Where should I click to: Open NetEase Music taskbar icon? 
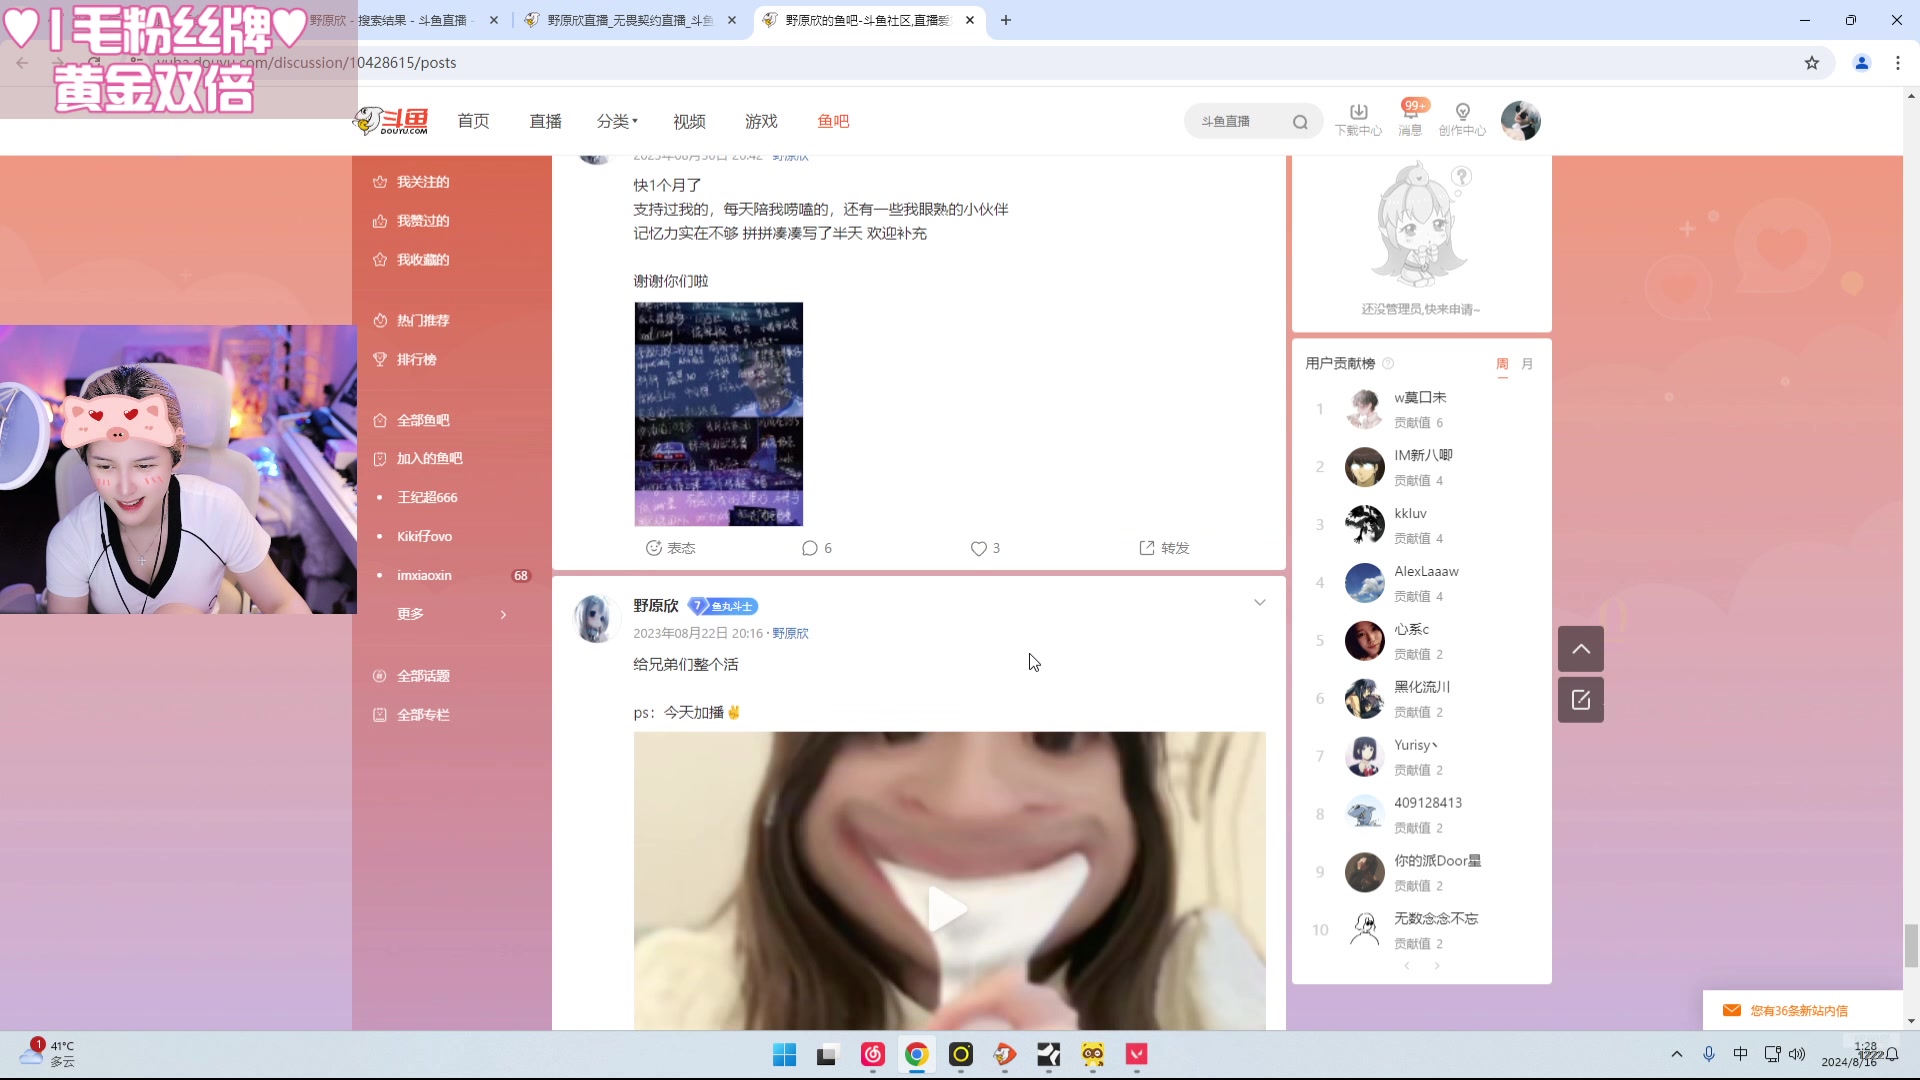(x=873, y=1055)
